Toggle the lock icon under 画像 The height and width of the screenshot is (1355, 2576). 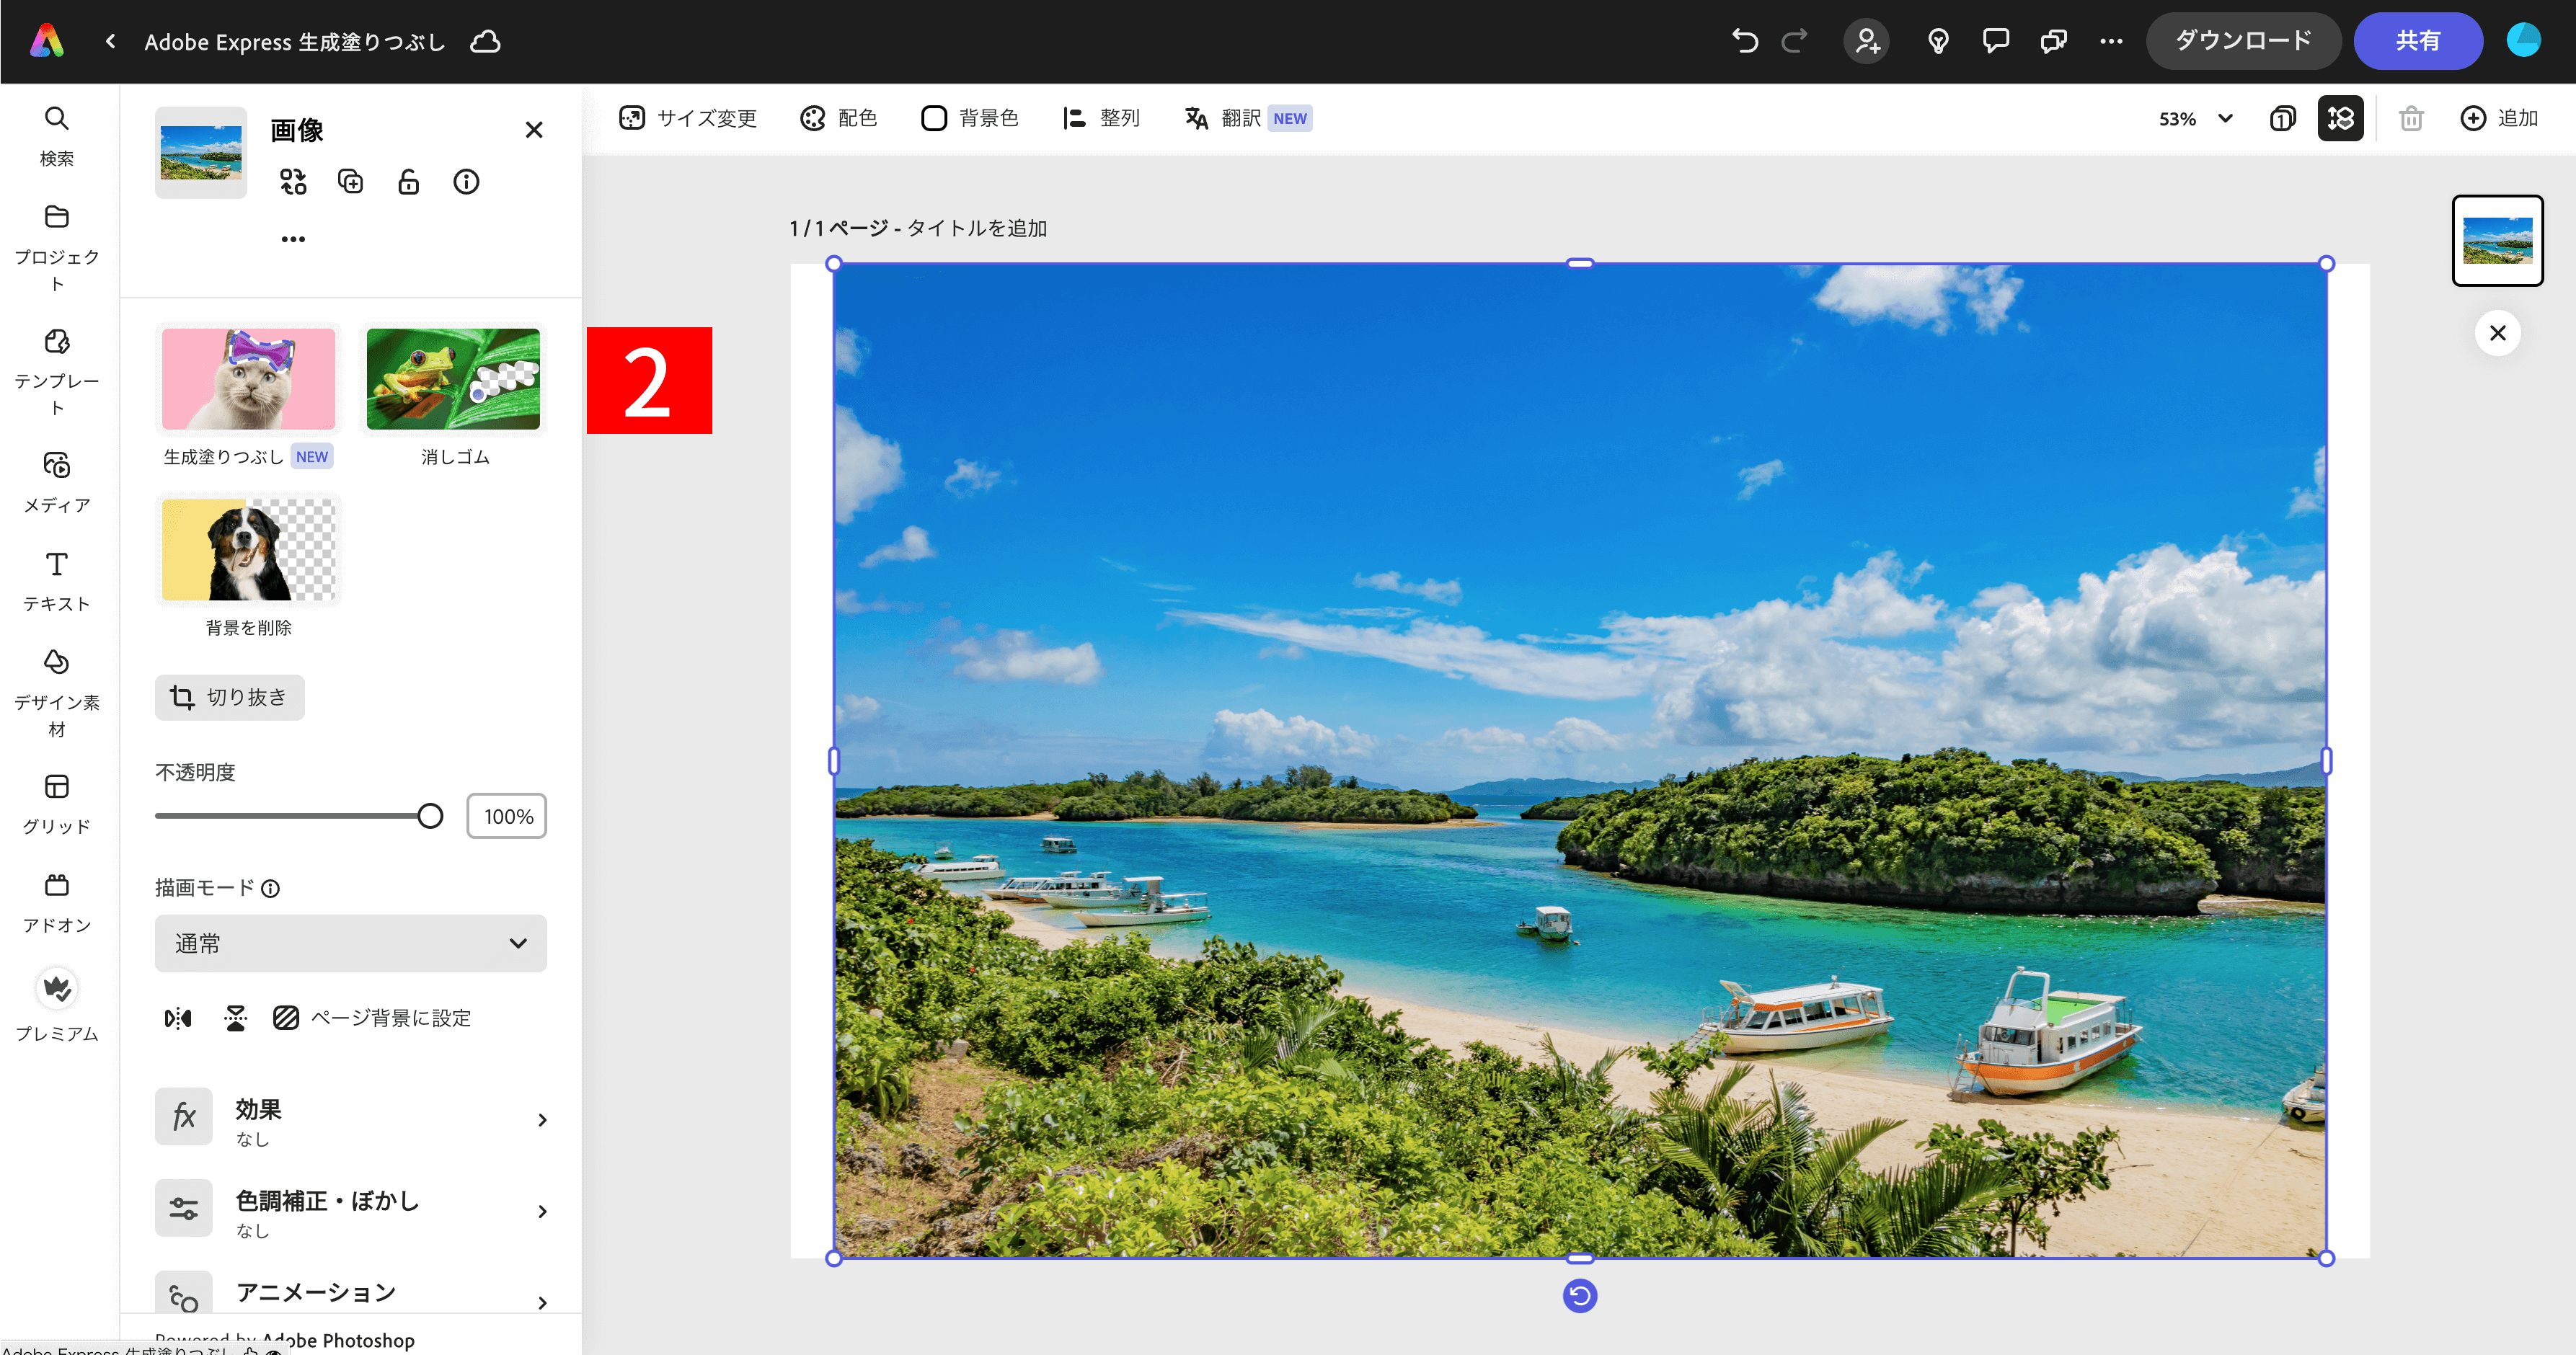coord(408,182)
